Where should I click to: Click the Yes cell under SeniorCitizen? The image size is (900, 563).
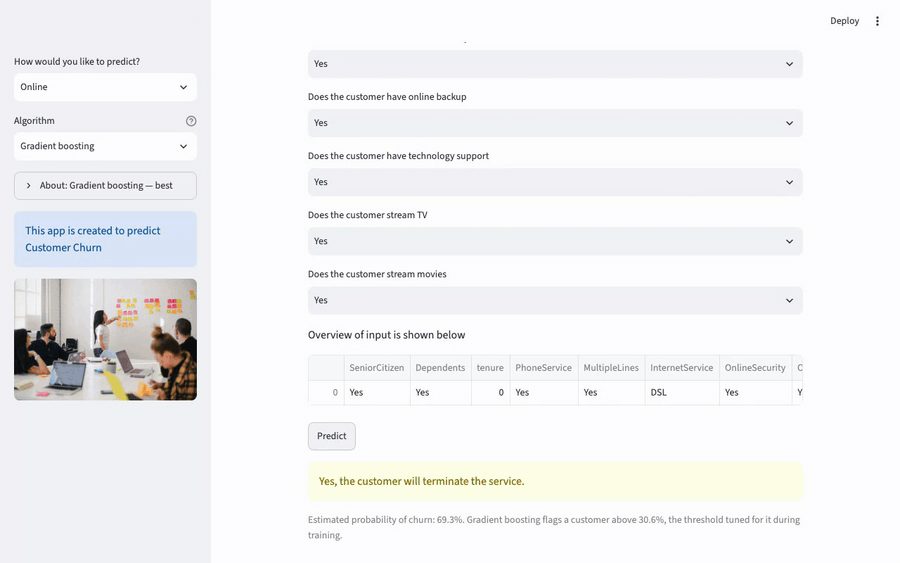(x=377, y=393)
